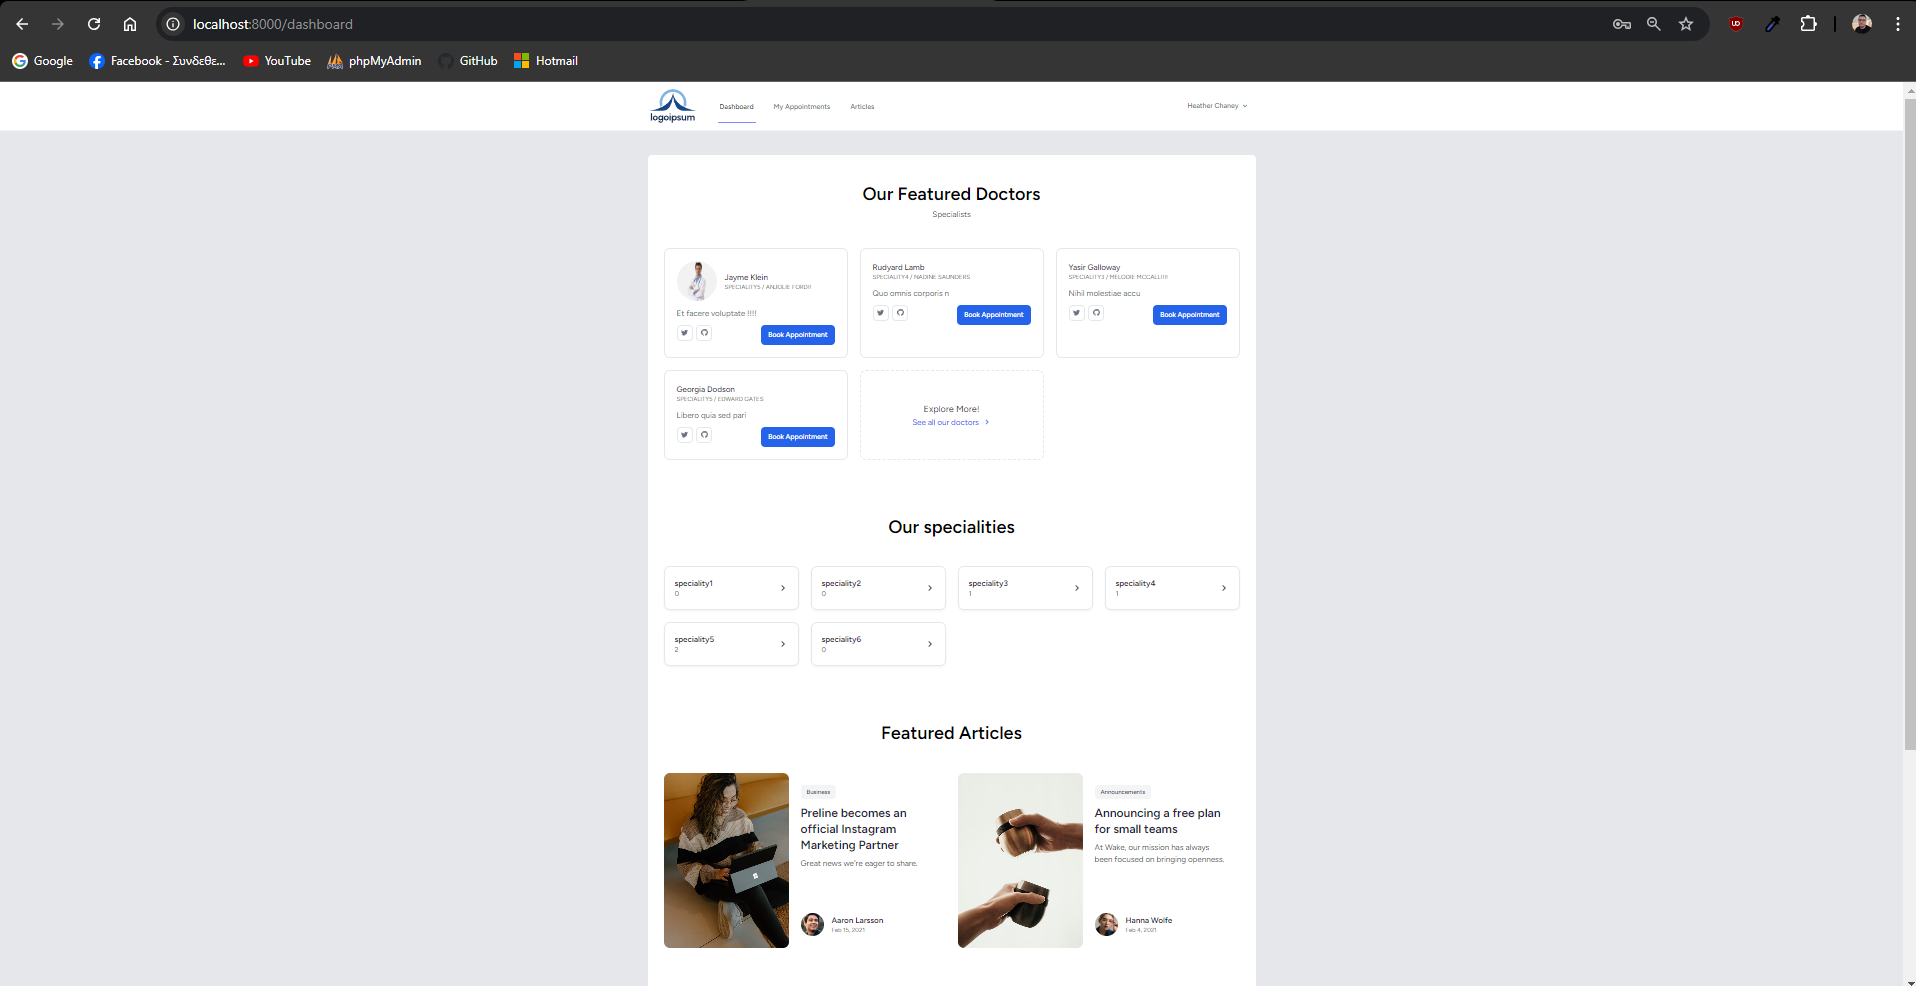Viewport: 1916px width, 986px height.
Task: Open Yasir Galloway's GitHub icon
Action: [1096, 313]
